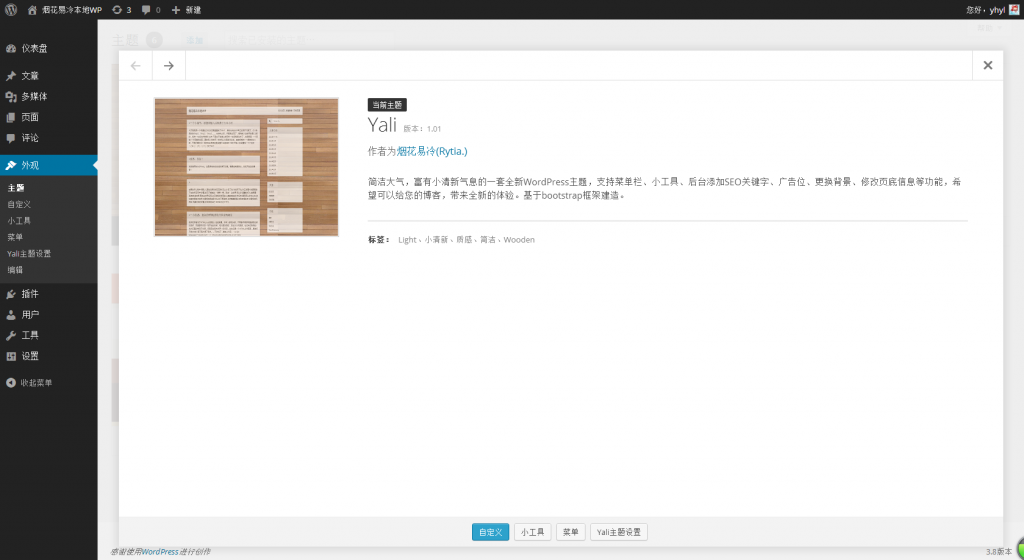Open 仪表盘 dashboard menu
1024x560 pixels.
coord(48,48)
